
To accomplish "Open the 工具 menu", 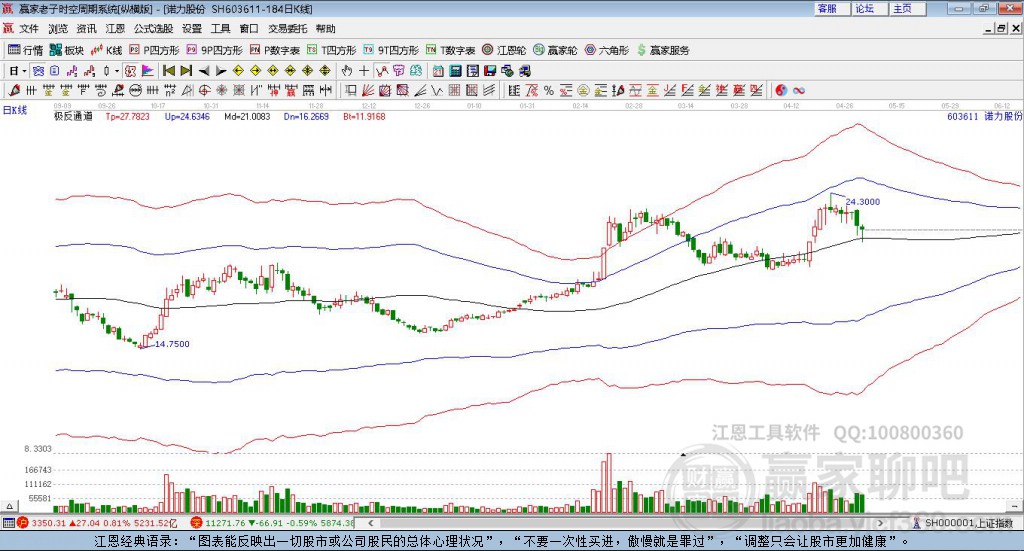I will pos(221,29).
